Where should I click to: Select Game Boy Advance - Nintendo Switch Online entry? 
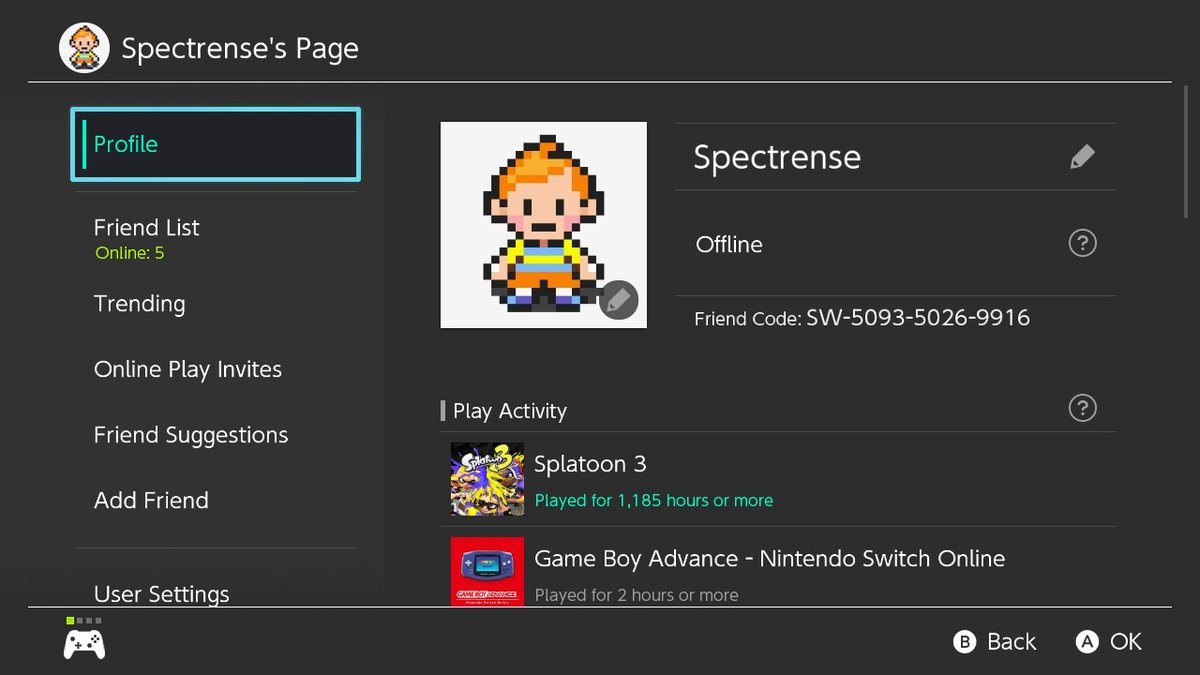pyautogui.click(x=778, y=567)
